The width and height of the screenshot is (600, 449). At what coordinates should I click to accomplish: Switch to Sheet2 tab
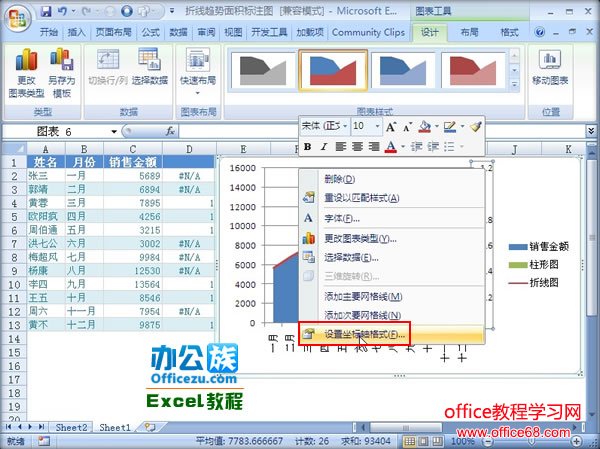pos(72,428)
